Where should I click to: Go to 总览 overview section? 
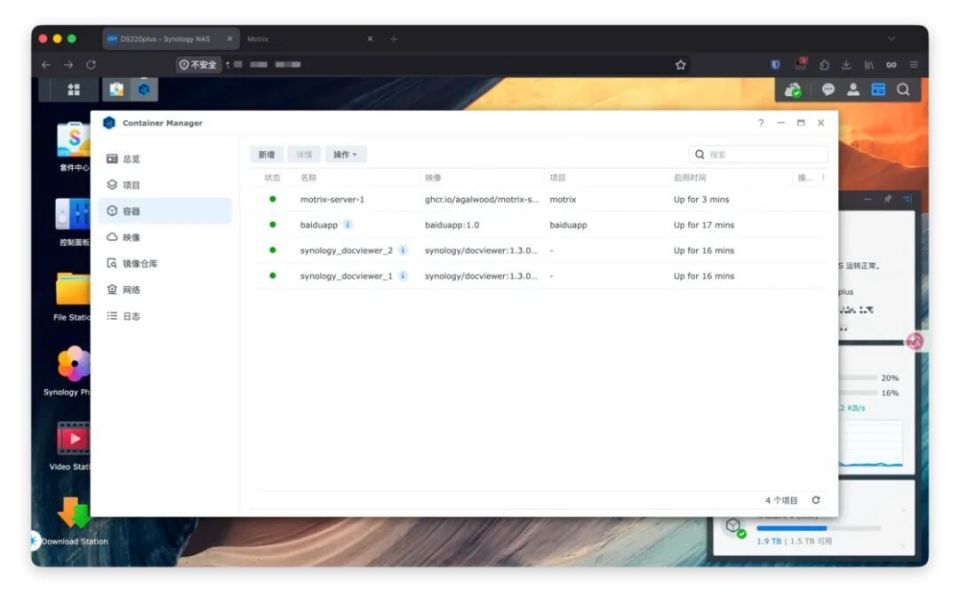pos(165,158)
